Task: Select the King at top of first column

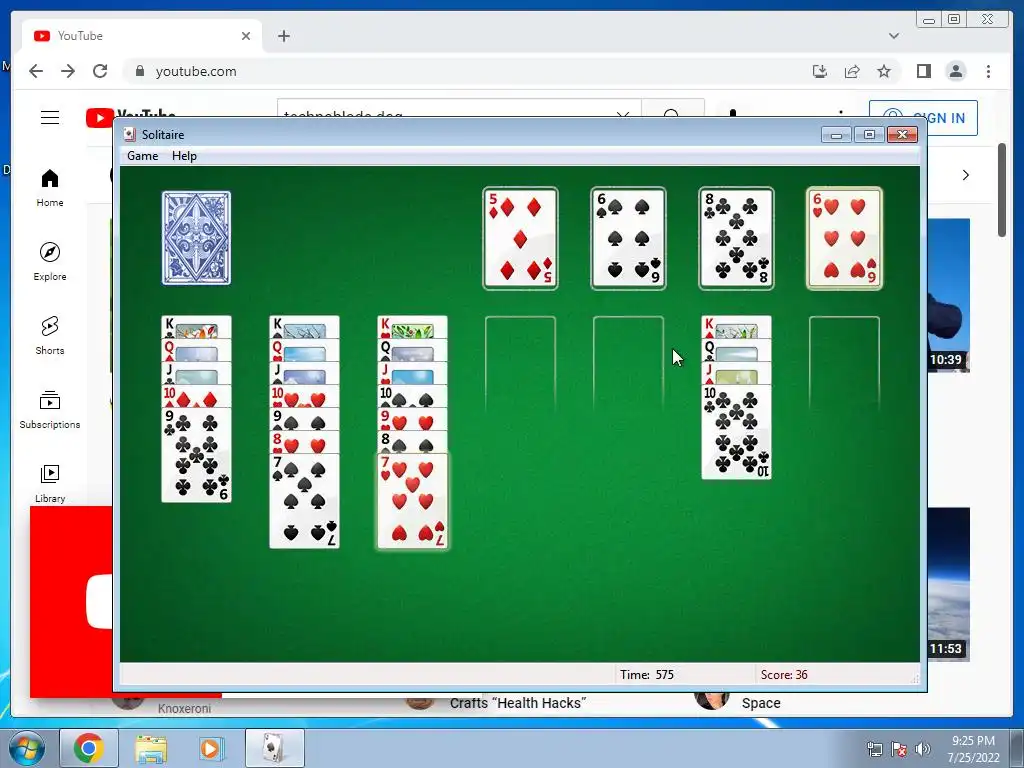Action: pyautogui.click(x=196, y=327)
